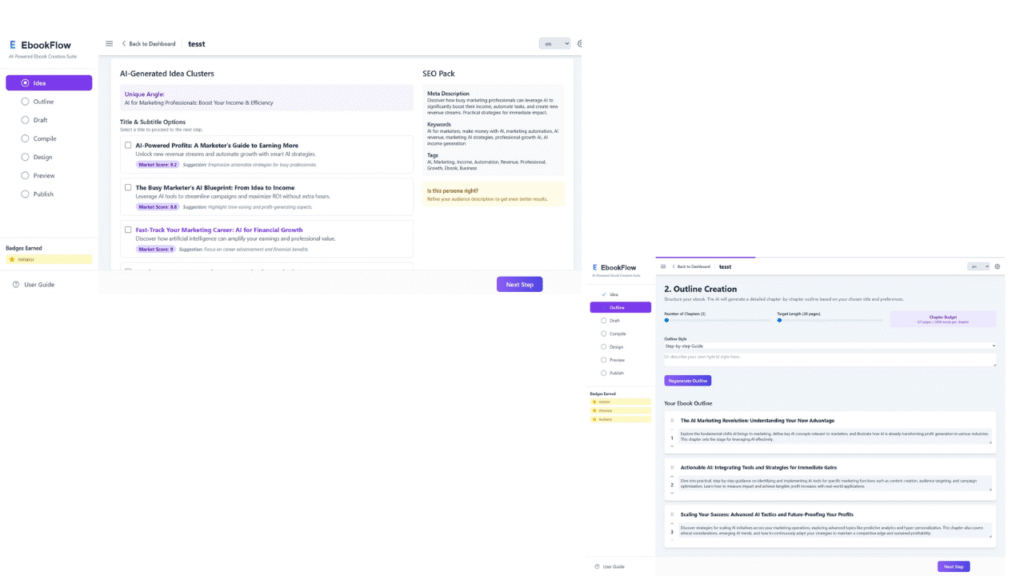
Task: Select The Busy Marketer's AI Blueprint checkbox
Action: pos(128,187)
